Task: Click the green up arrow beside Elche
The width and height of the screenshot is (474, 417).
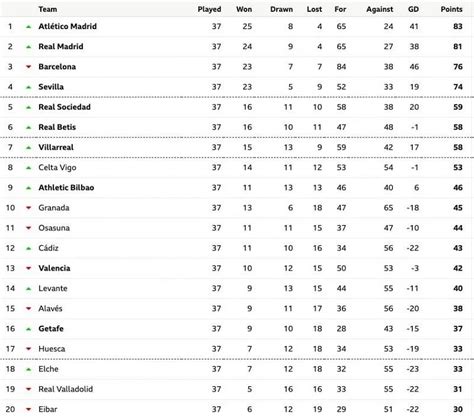Action: click(x=29, y=369)
